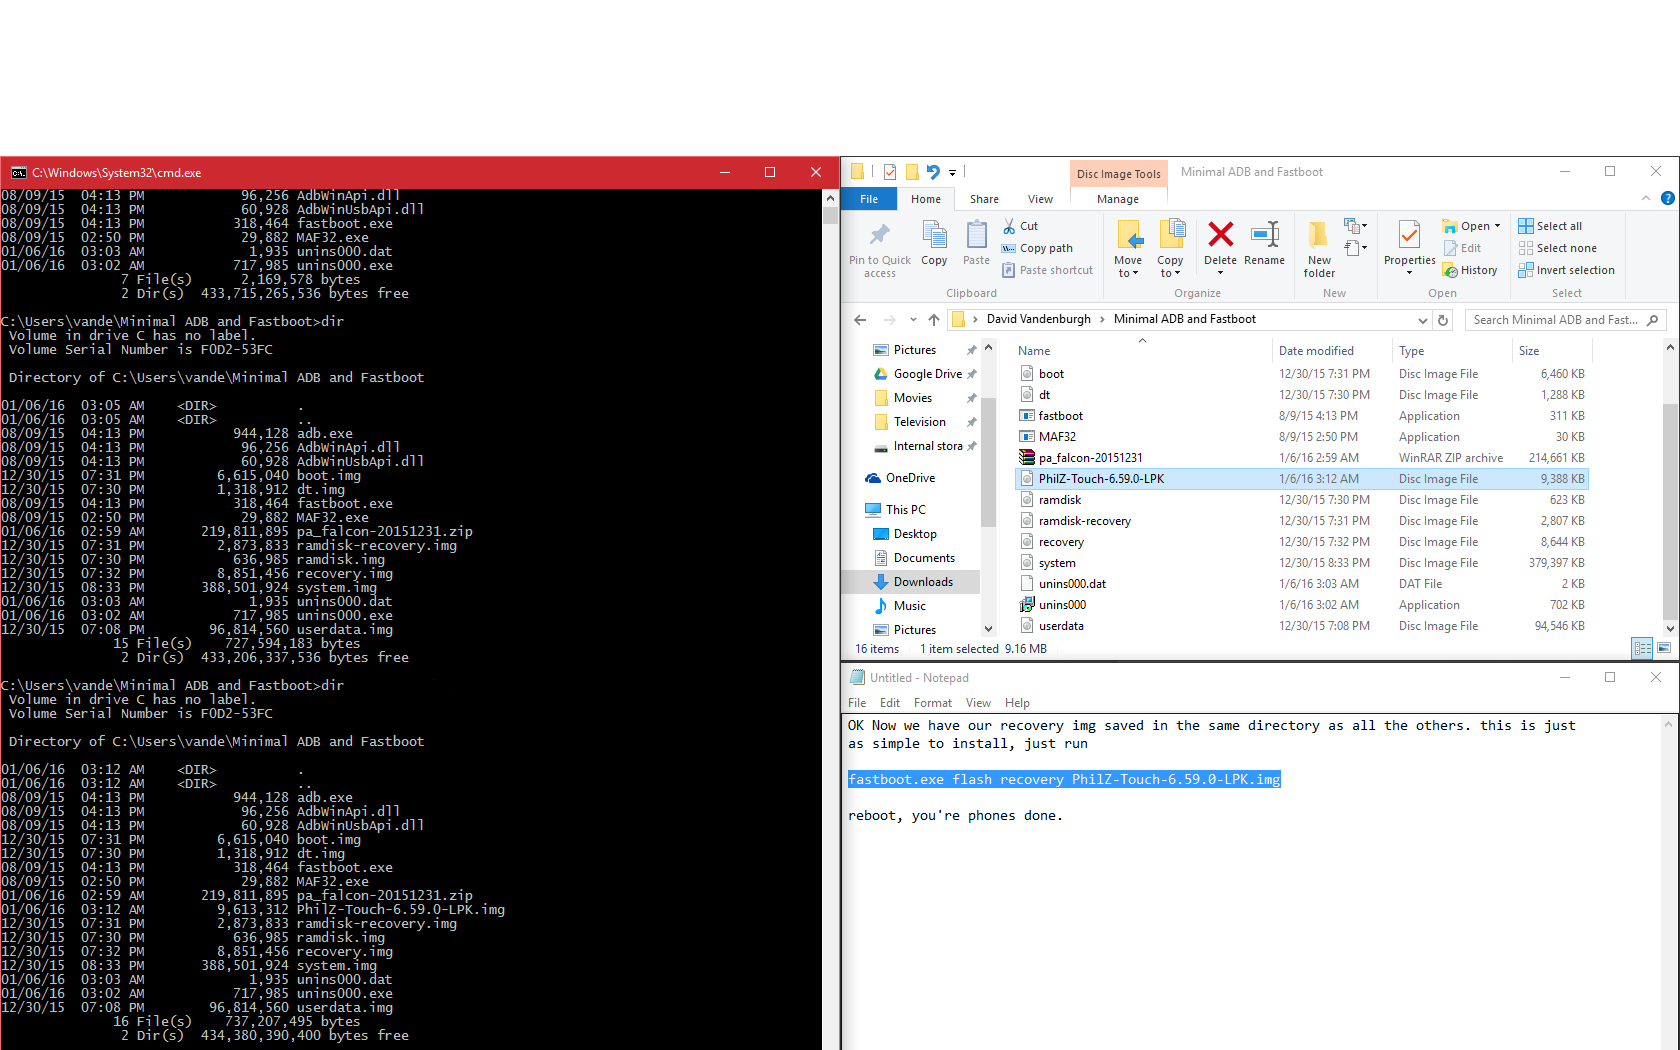Image resolution: width=1680 pixels, height=1050 pixels.
Task: Click cmd.exe title bar icon
Action: pos(18,172)
